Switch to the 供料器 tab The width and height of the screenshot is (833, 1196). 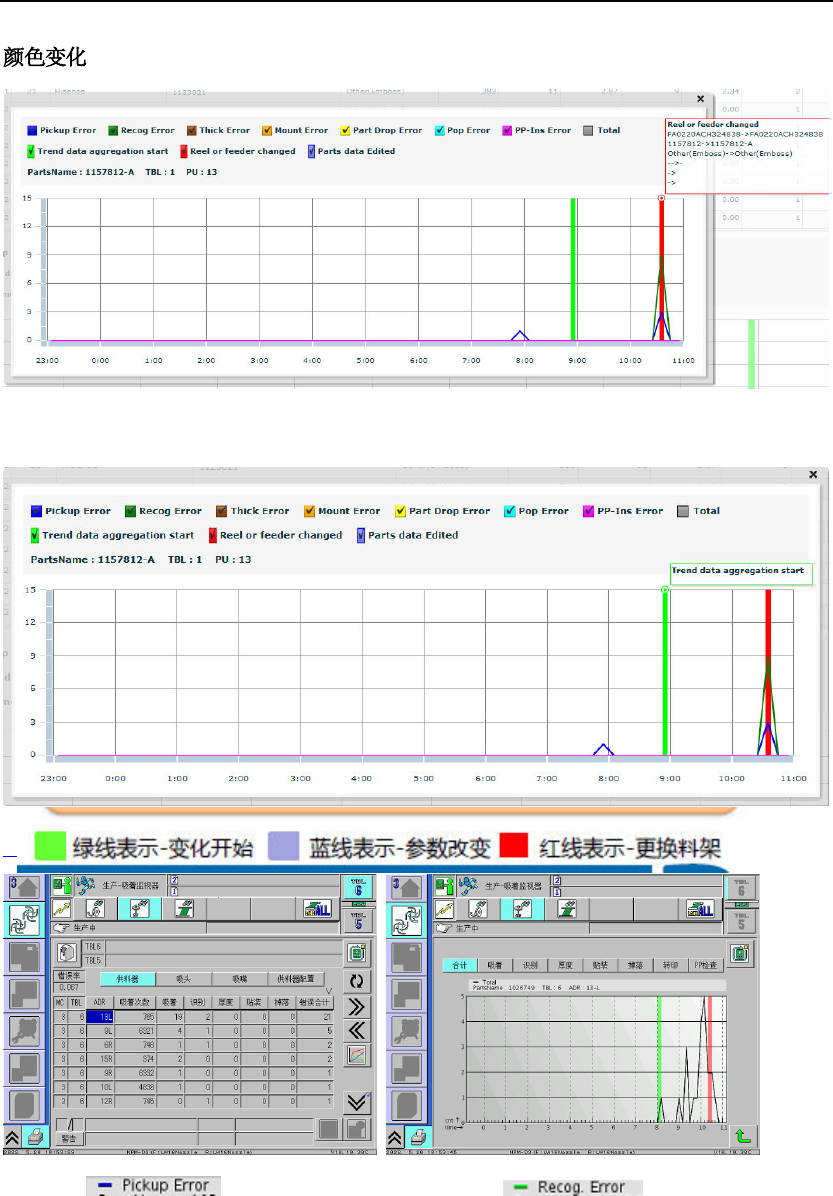127,979
